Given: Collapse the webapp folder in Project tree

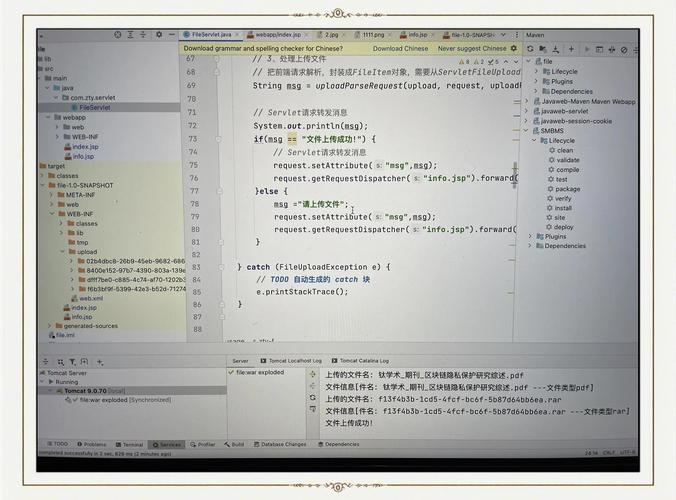Looking at the screenshot, I should coord(48,117).
